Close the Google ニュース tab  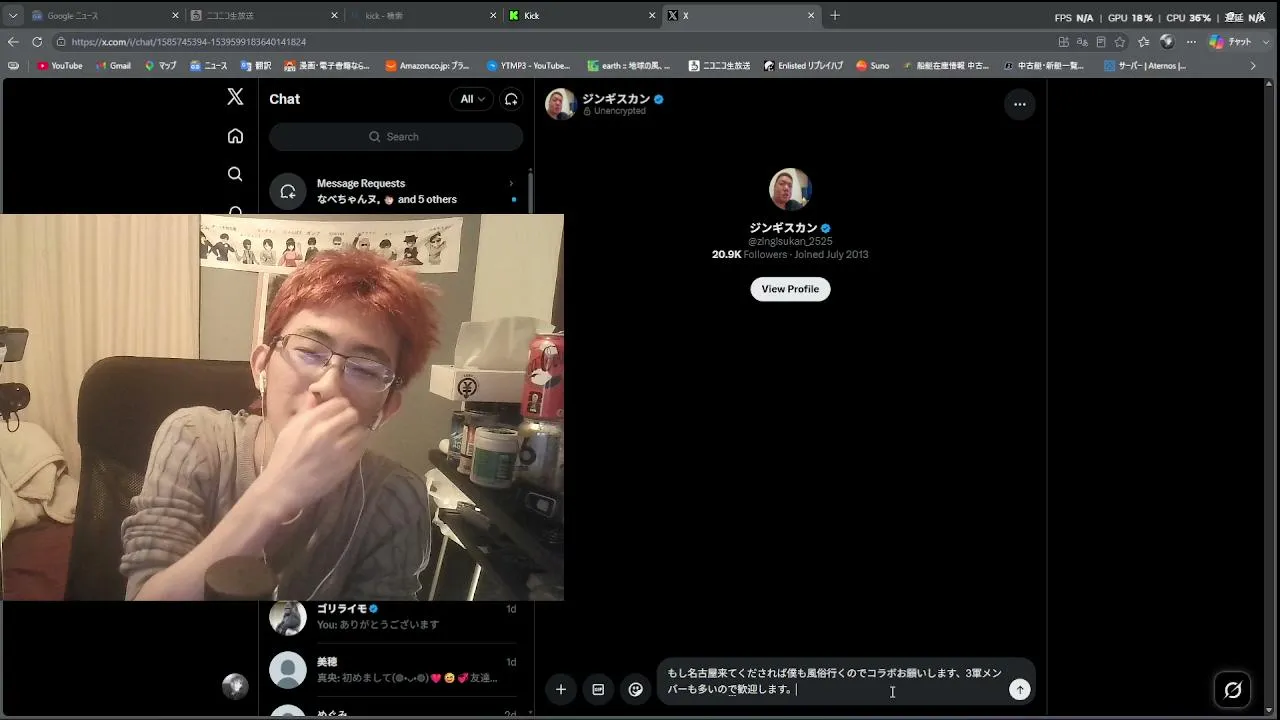click(175, 16)
